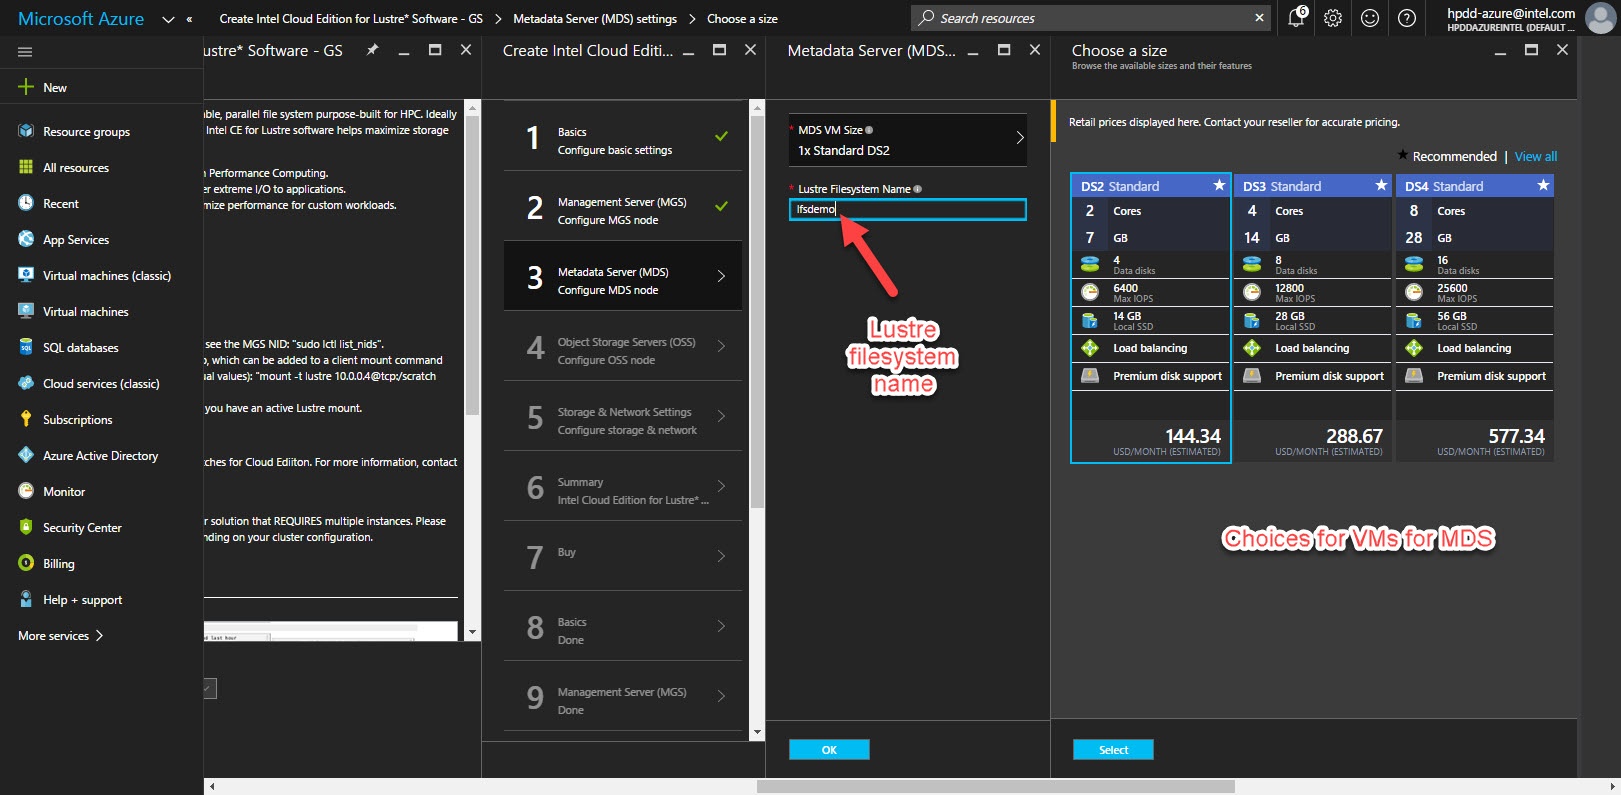Open step 5 Storage & Network Settings
This screenshot has height=795, width=1621.
pyautogui.click(x=623, y=416)
